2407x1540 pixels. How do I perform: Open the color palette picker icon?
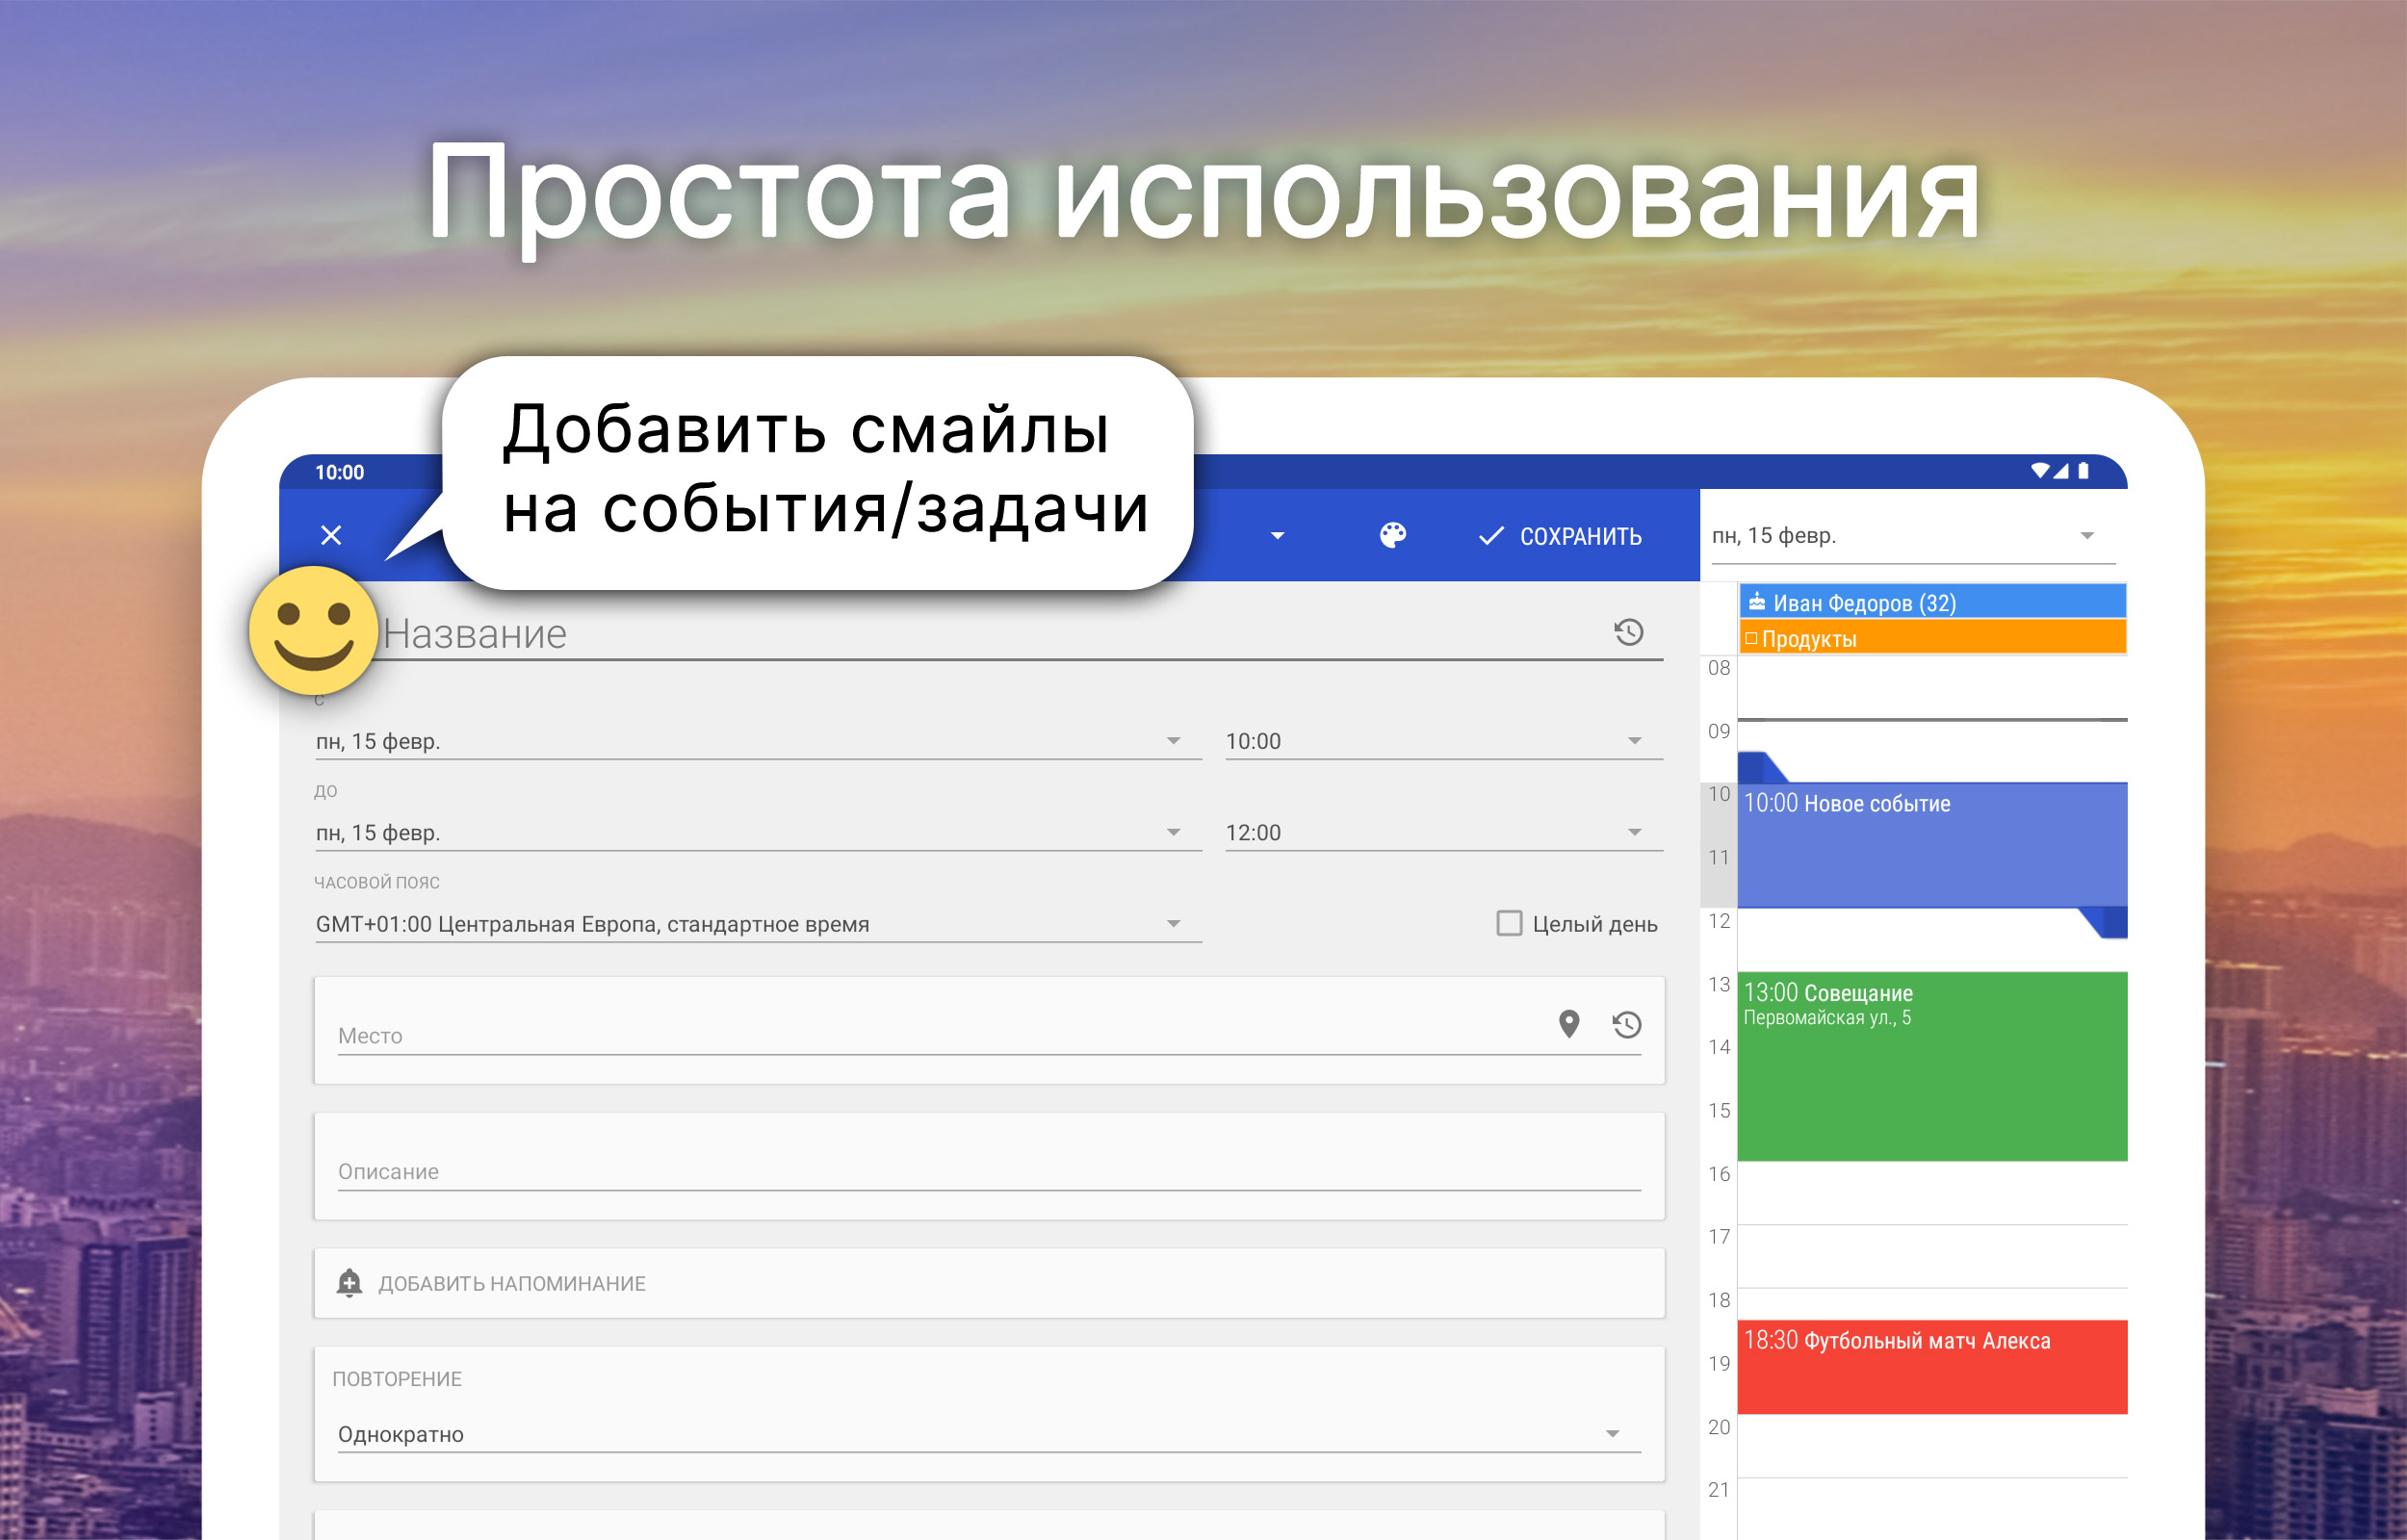pyautogui.click(x=1392, y=536)
